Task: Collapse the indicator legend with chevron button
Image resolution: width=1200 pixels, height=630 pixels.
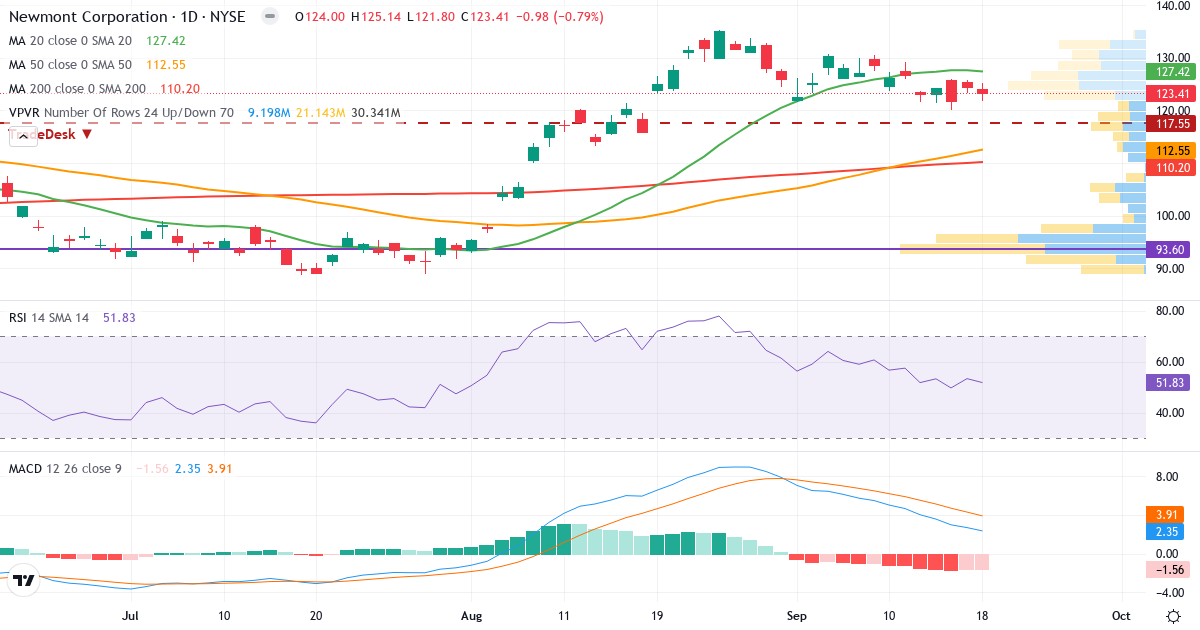Action: click(22, 137)
